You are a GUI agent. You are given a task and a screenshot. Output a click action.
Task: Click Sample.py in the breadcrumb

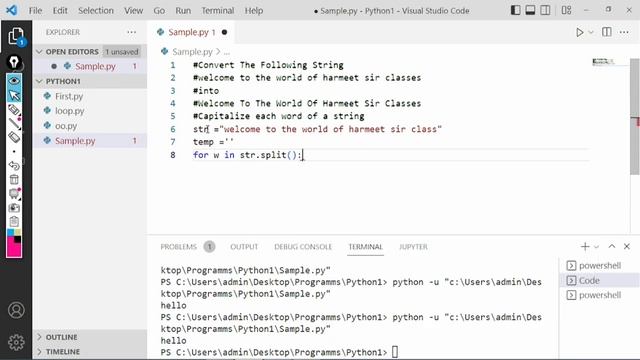192,52
